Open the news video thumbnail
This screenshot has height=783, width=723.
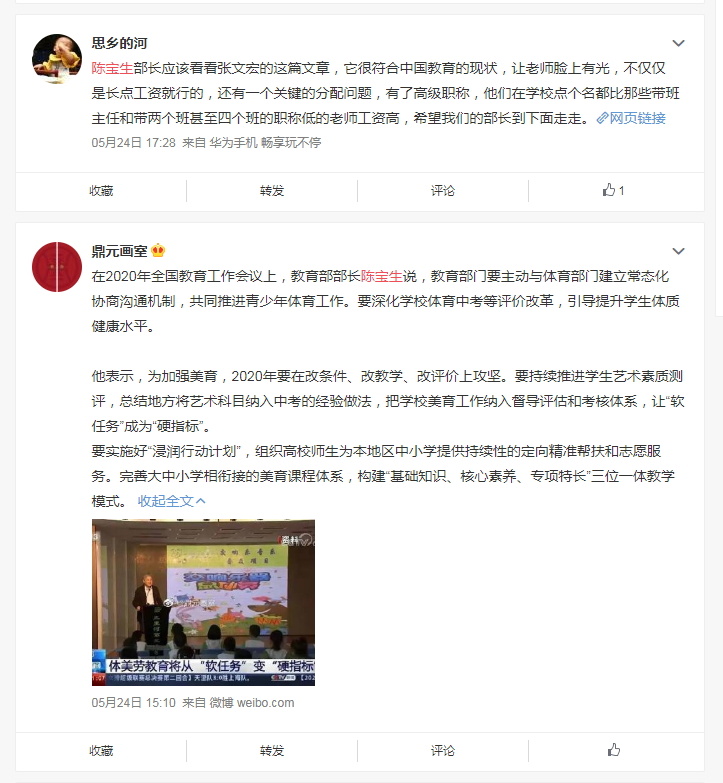(203, 602)
